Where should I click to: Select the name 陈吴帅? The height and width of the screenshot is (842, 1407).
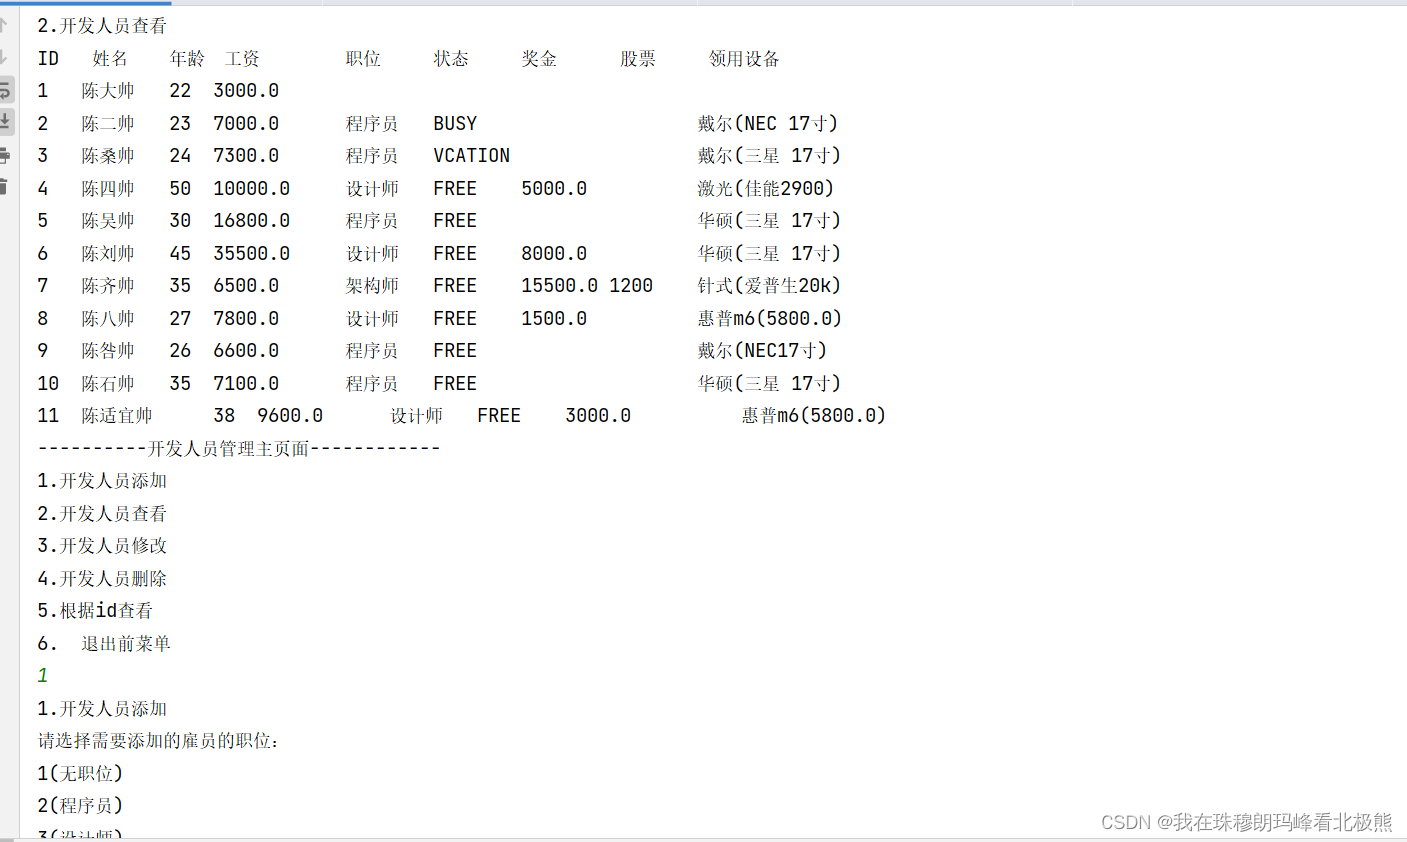[x=108, y=220]
